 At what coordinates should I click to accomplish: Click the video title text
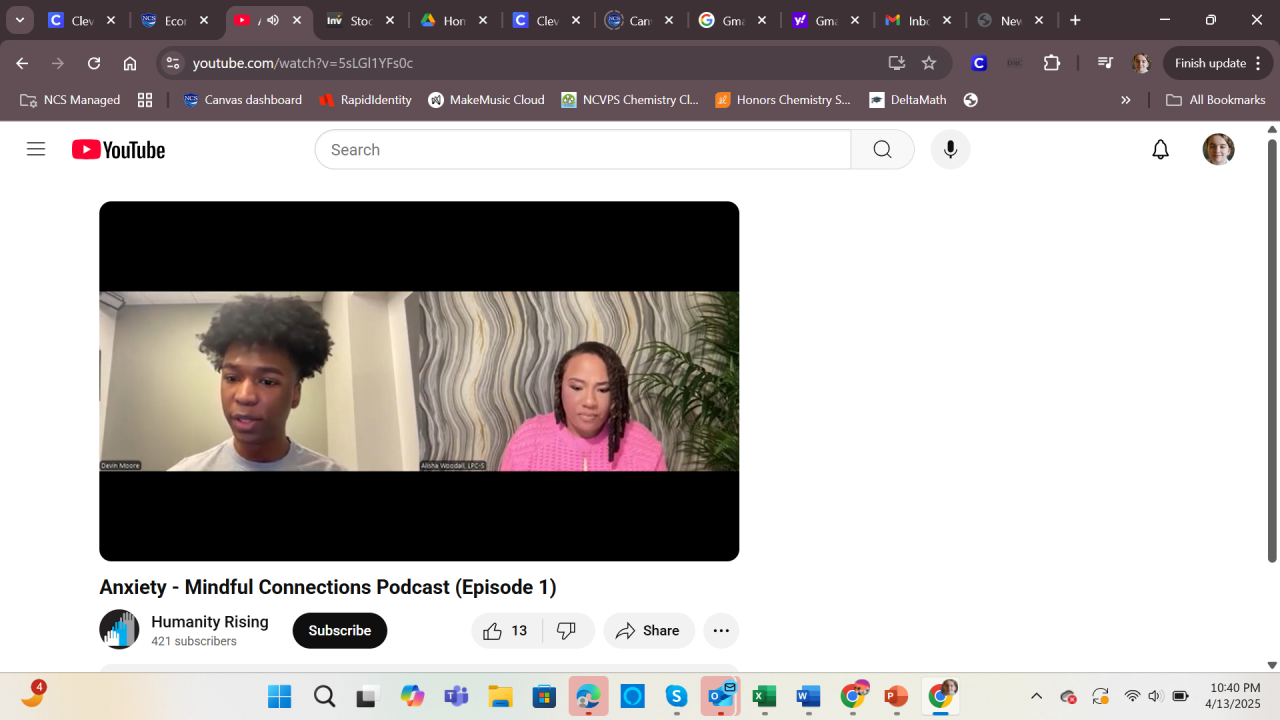(328, 587)
